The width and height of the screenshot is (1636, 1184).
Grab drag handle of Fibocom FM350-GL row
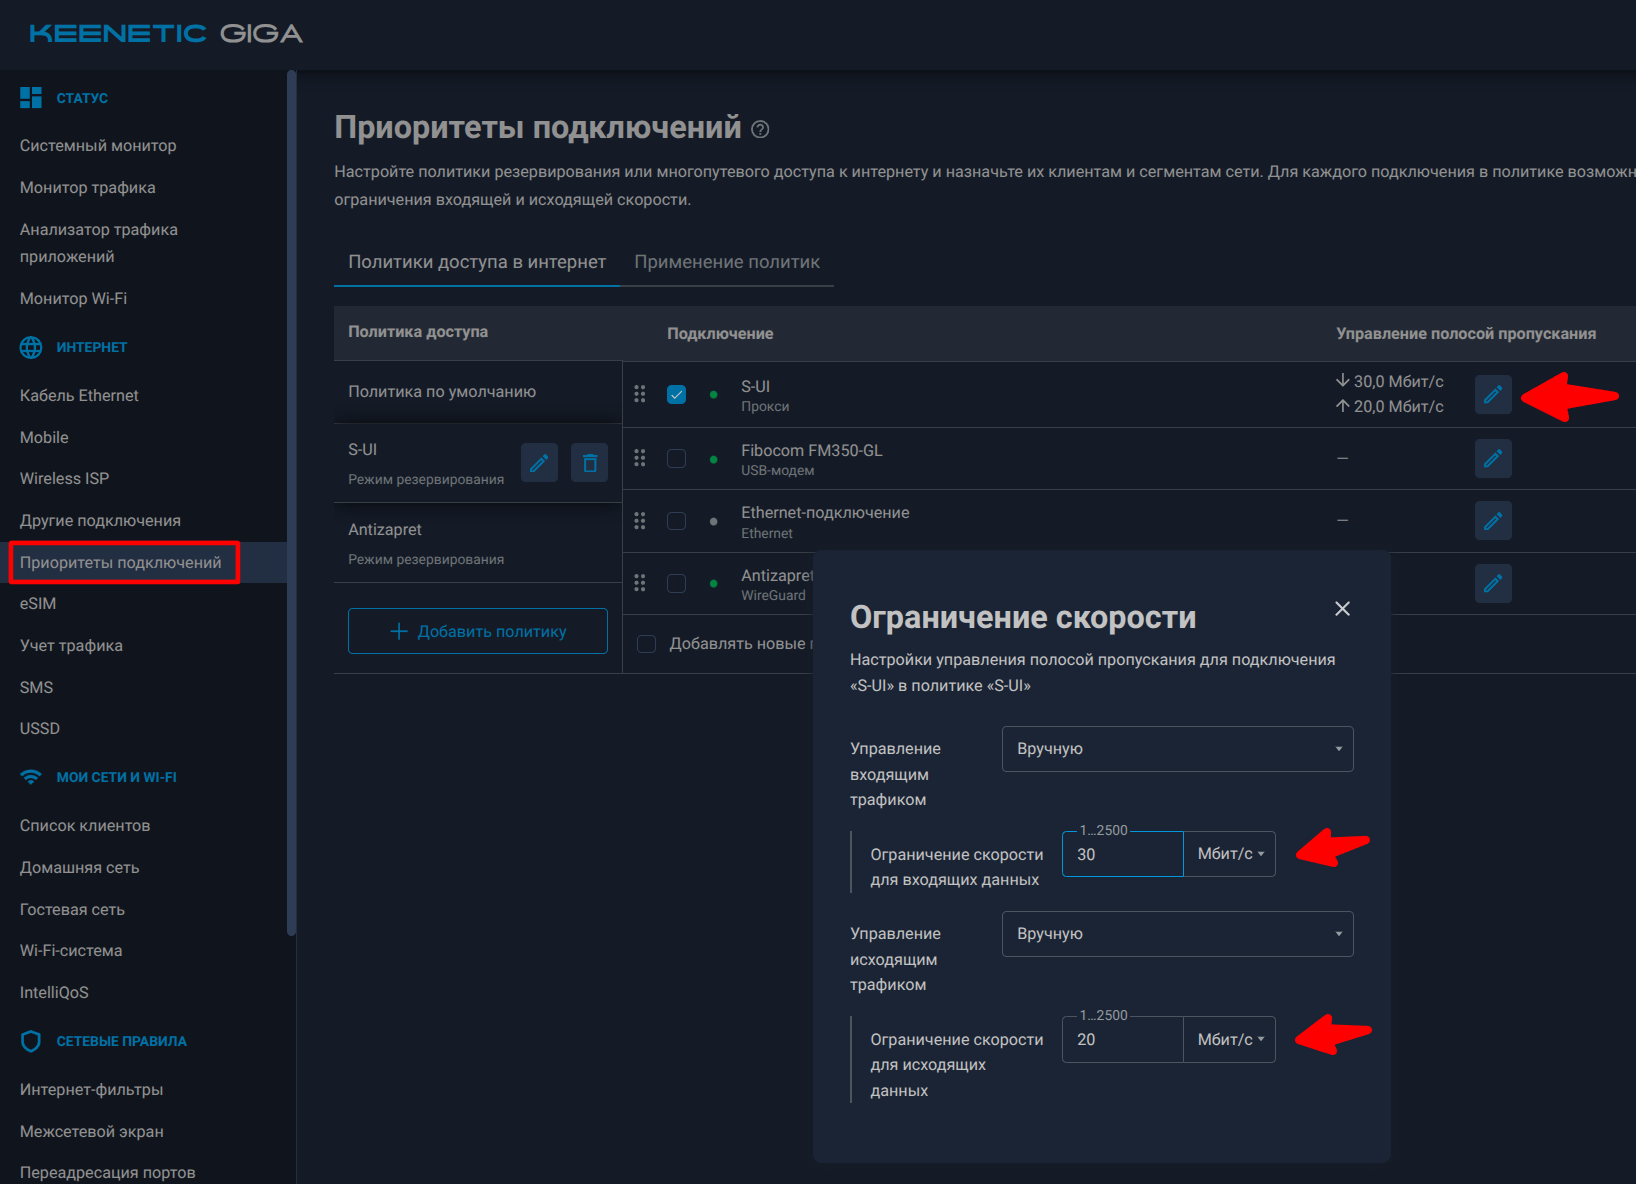640,458
